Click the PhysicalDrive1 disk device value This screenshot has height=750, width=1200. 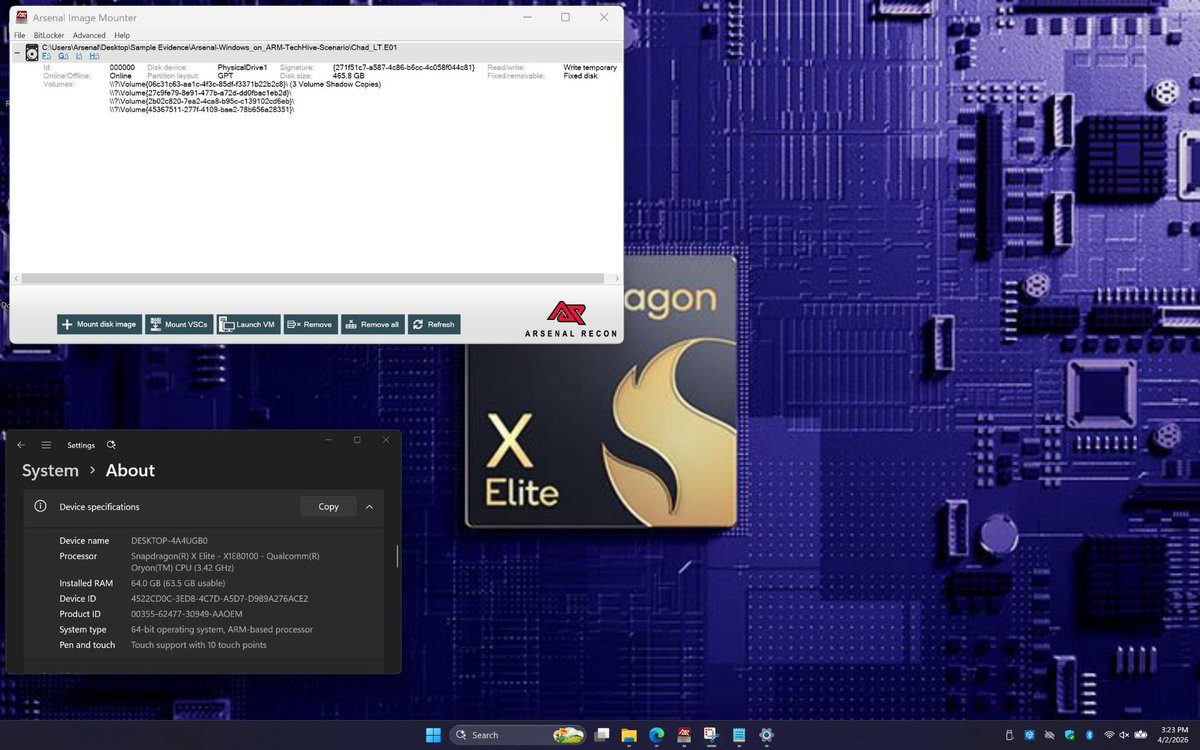[242, 67]
